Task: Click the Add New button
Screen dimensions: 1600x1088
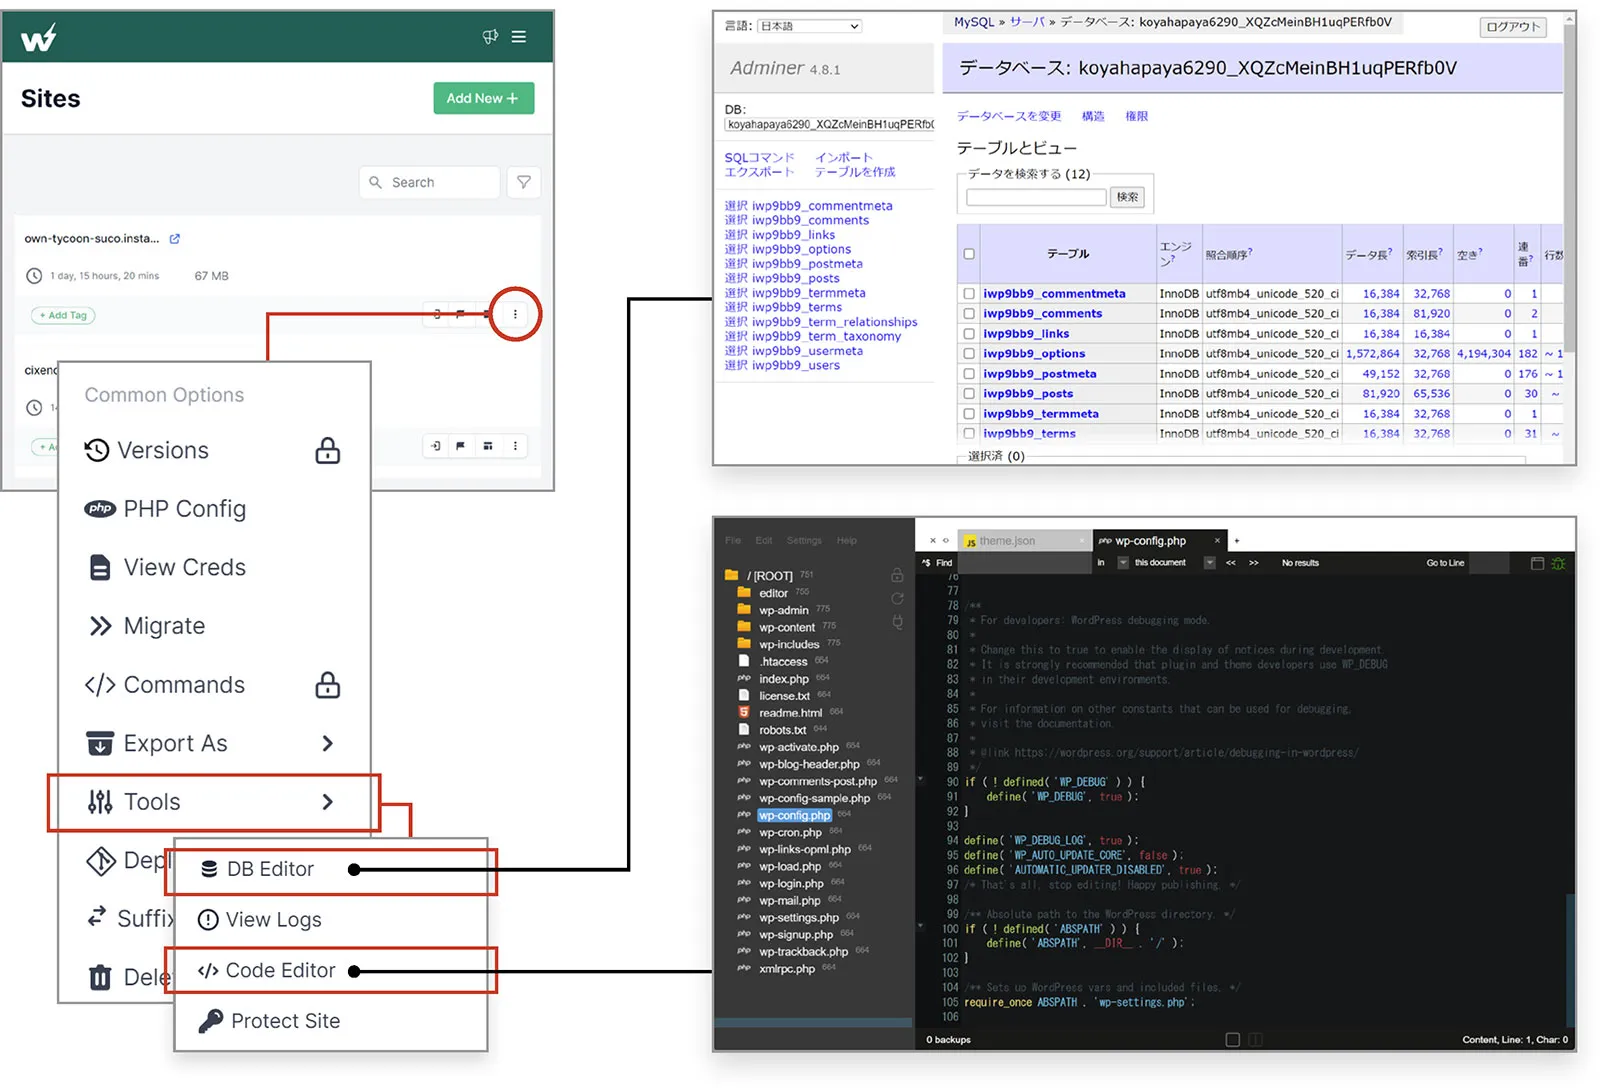Action: click(483, 98)
